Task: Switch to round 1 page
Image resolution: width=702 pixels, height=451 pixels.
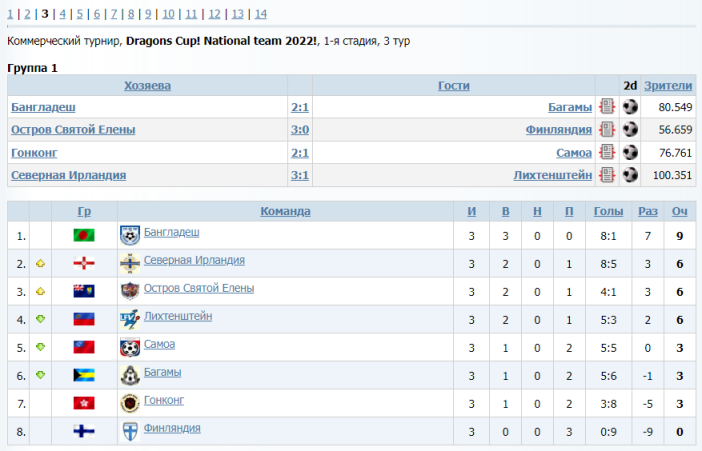Action: pos(11,14)
